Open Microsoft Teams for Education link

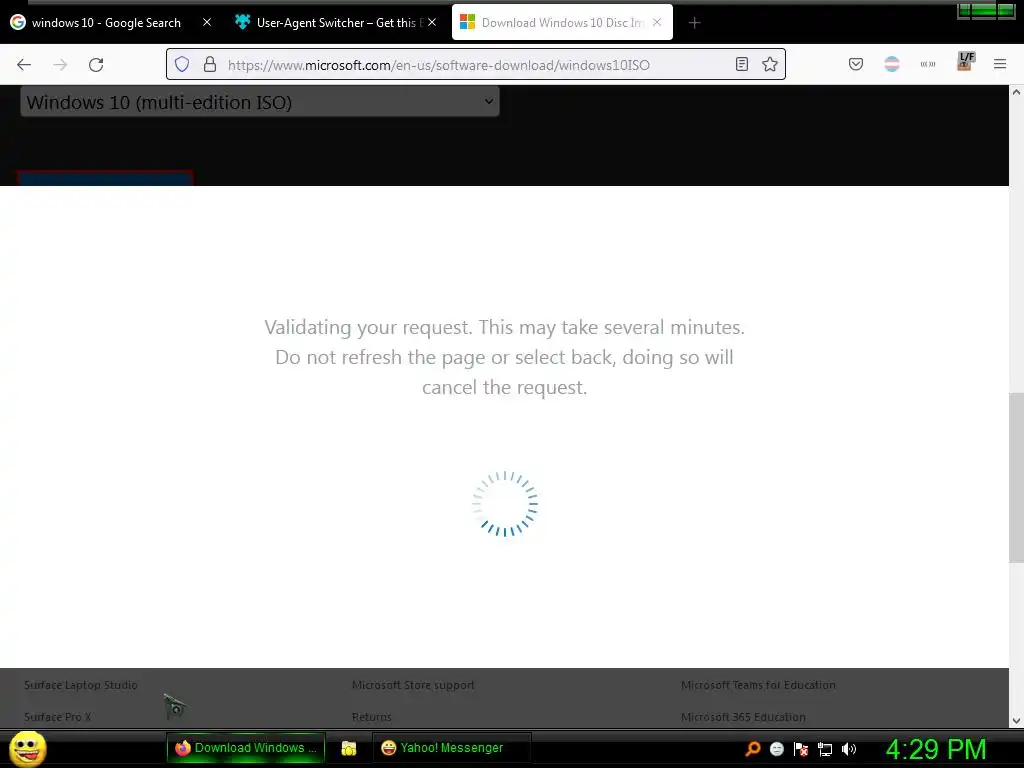click(x=758, y=685)
